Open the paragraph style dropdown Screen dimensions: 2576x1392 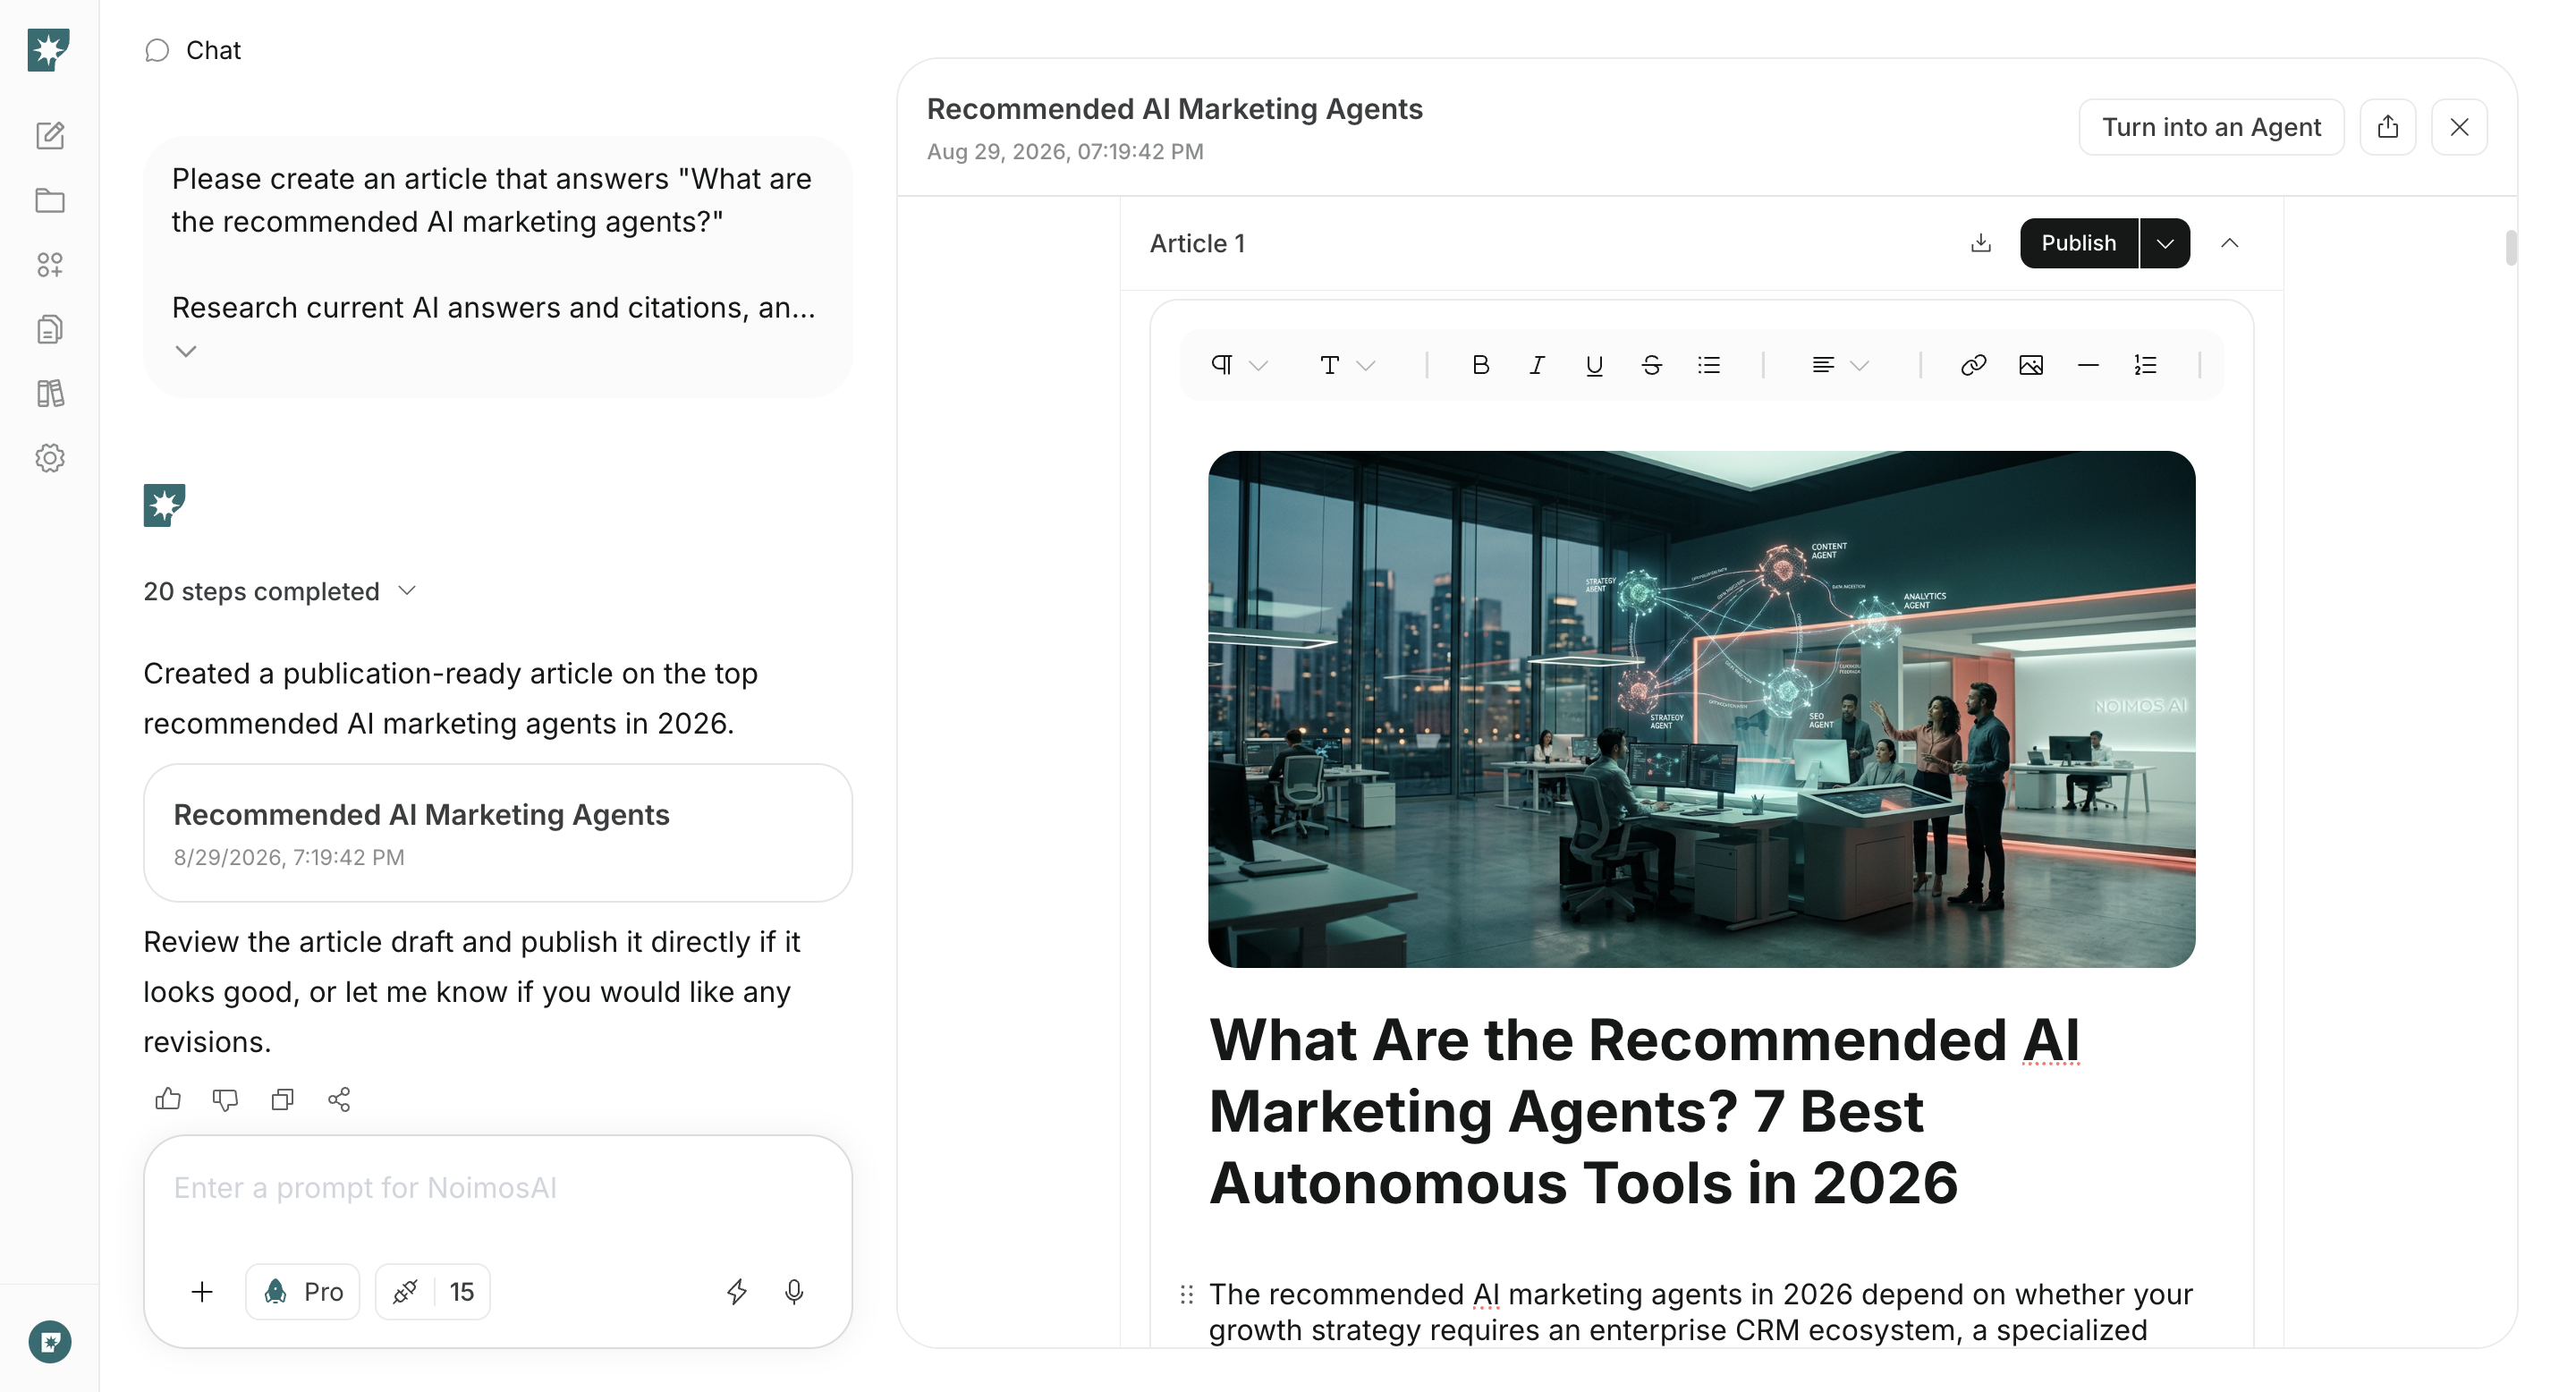(1239, 365)
